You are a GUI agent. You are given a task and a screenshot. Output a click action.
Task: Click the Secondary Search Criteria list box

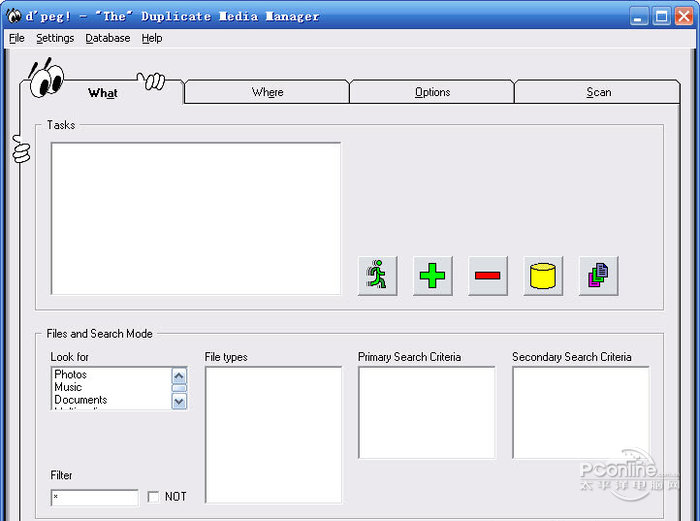click(580, 413)
